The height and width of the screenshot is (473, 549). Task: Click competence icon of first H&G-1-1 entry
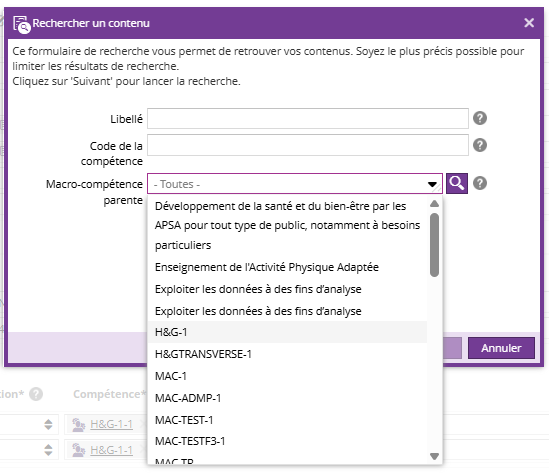click(78, 424)
